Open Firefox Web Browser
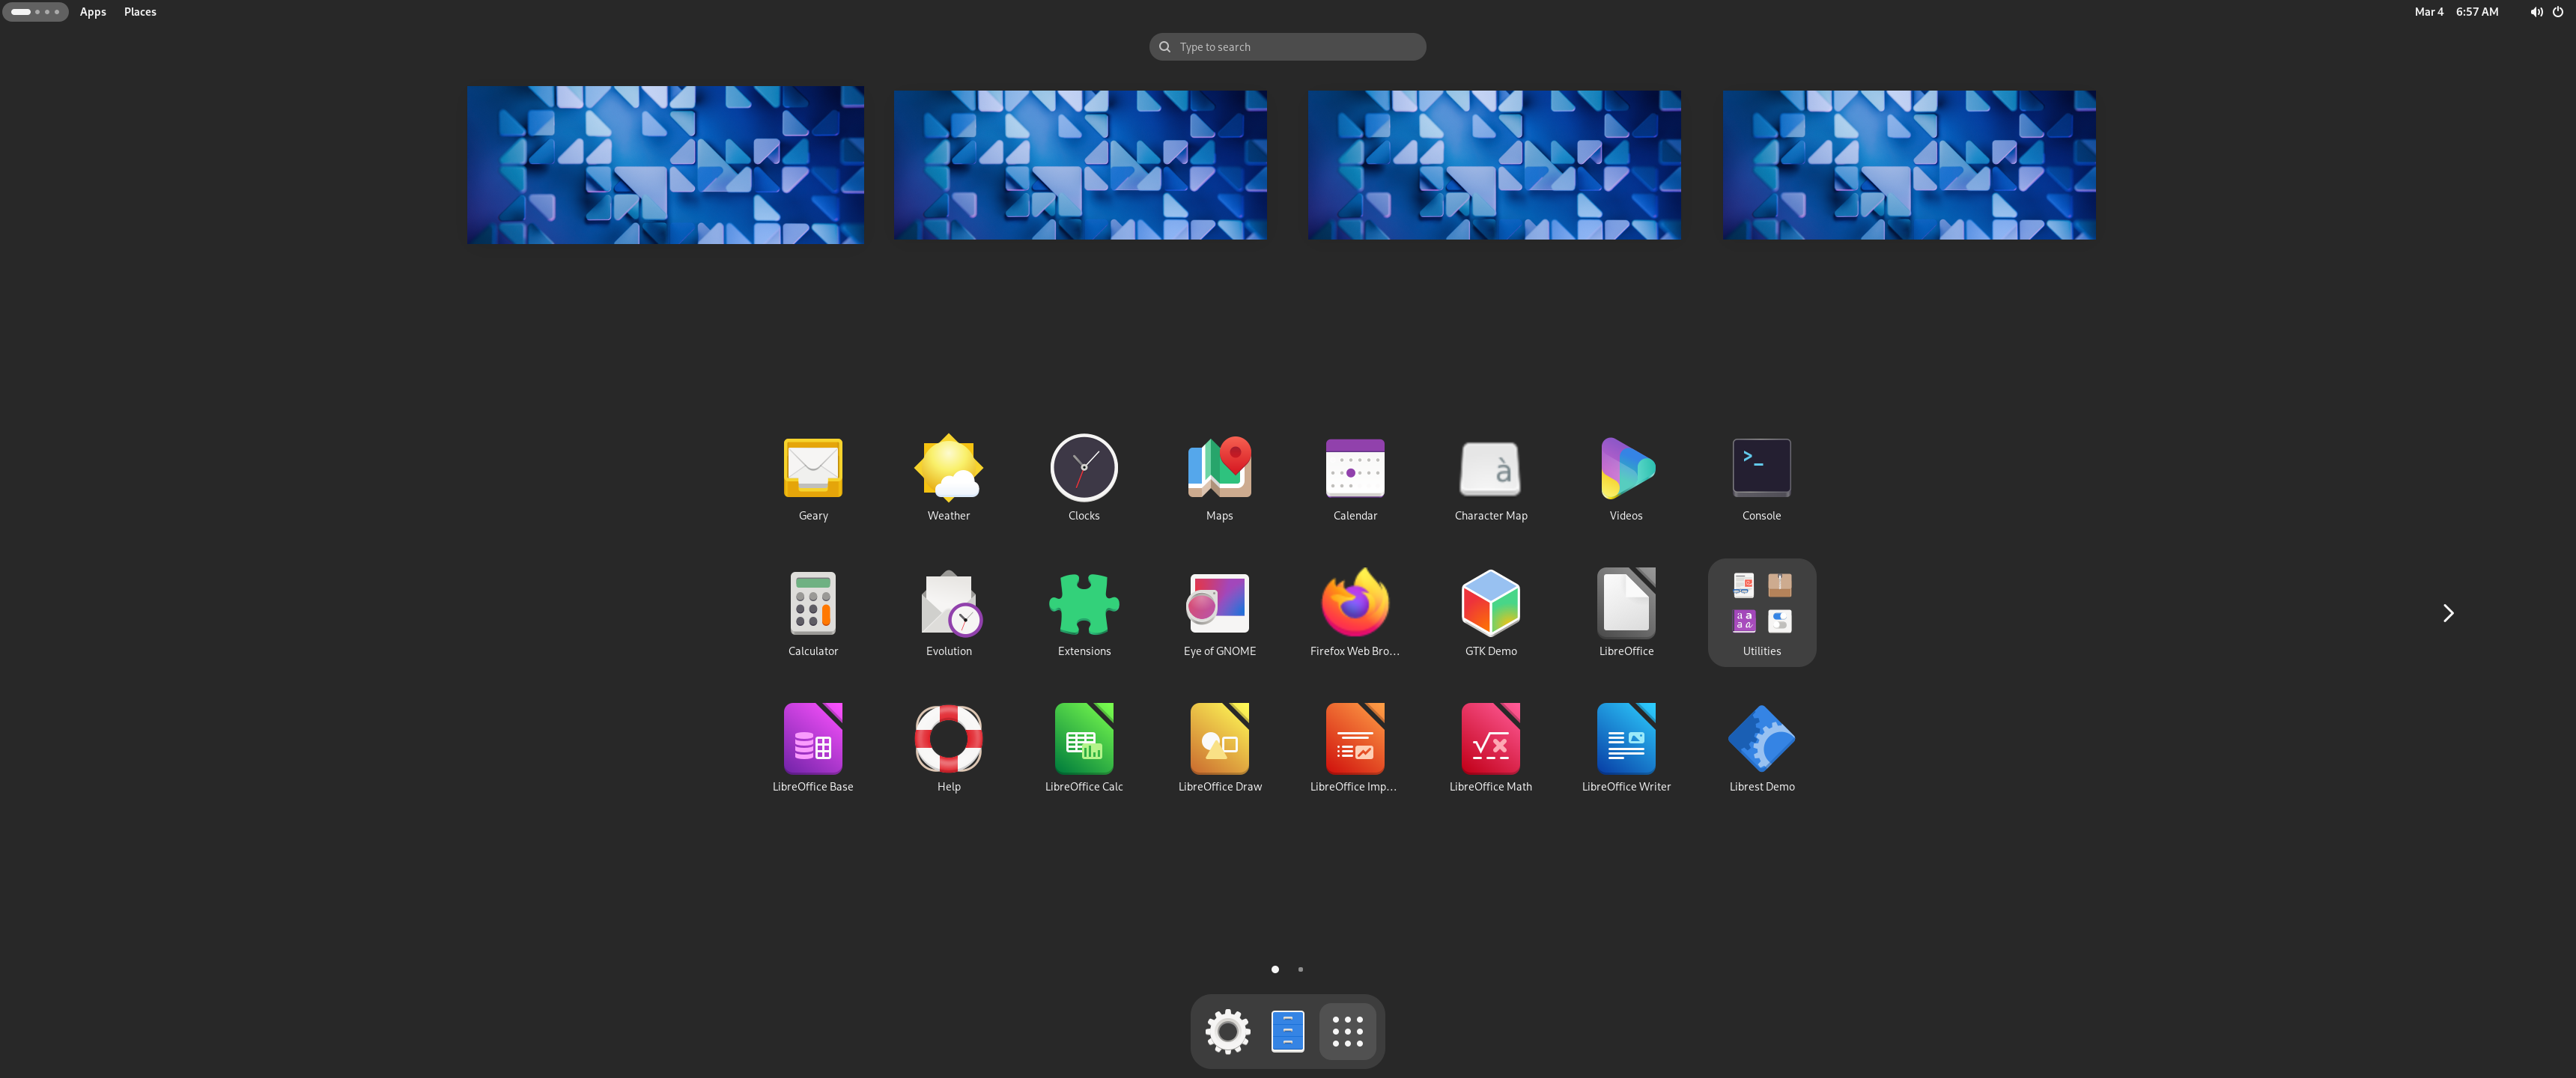 click(1354, 604)
